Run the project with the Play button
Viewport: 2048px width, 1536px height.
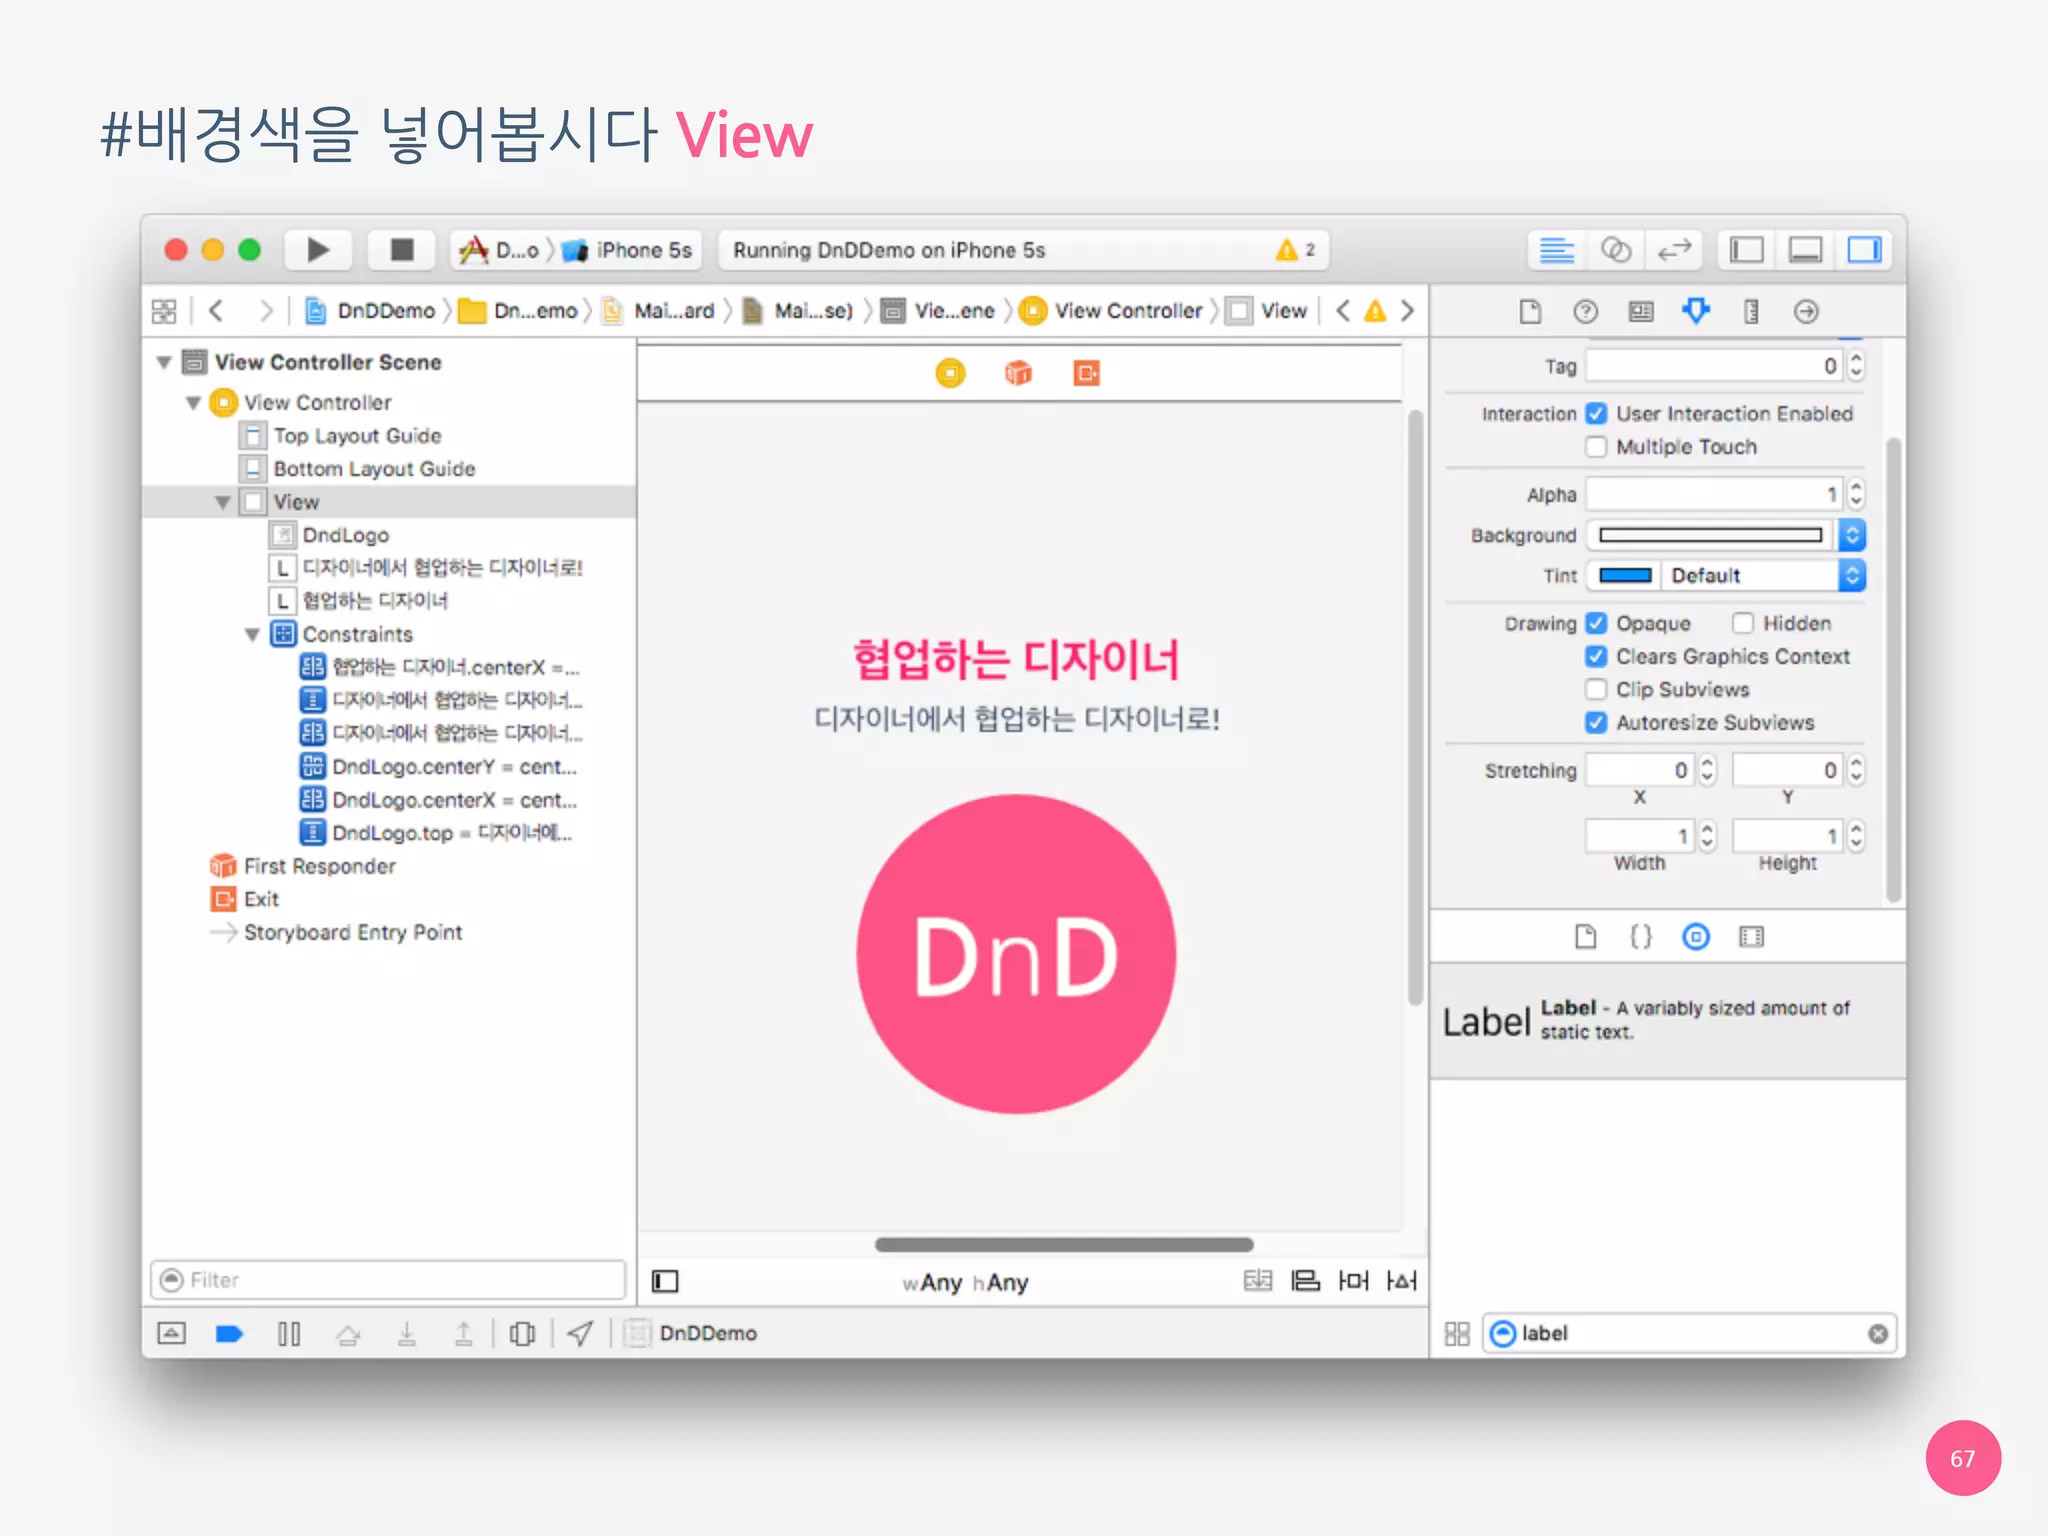pos(318,250)
